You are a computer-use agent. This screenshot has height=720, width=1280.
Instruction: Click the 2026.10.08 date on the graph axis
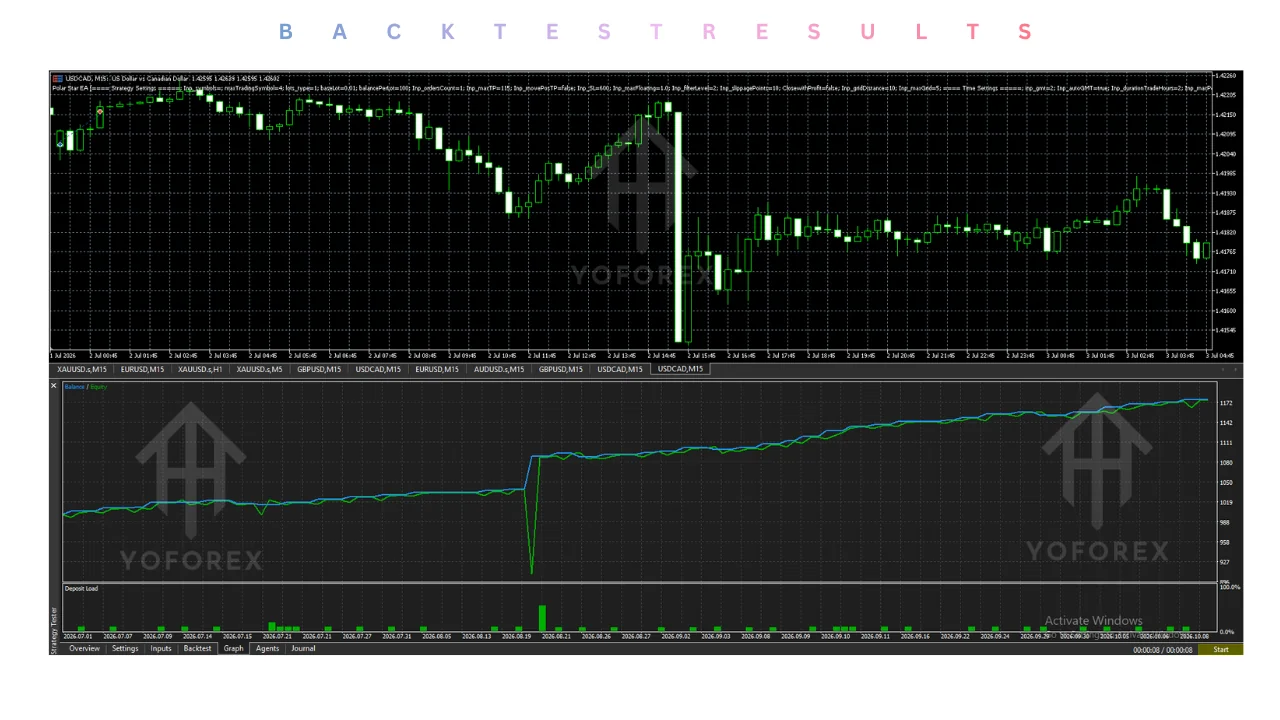point(1192,636)
